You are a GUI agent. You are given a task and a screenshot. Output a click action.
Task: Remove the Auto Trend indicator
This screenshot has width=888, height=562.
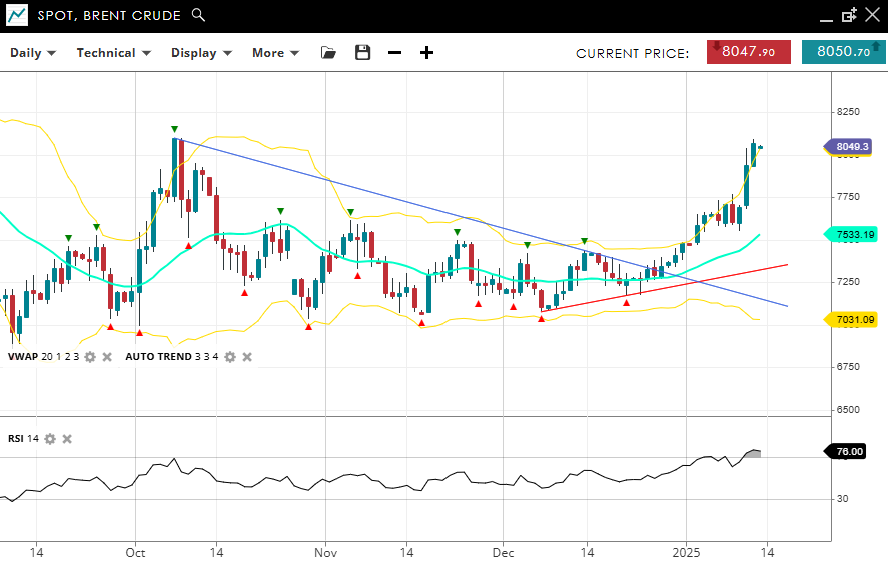[247, 356]
